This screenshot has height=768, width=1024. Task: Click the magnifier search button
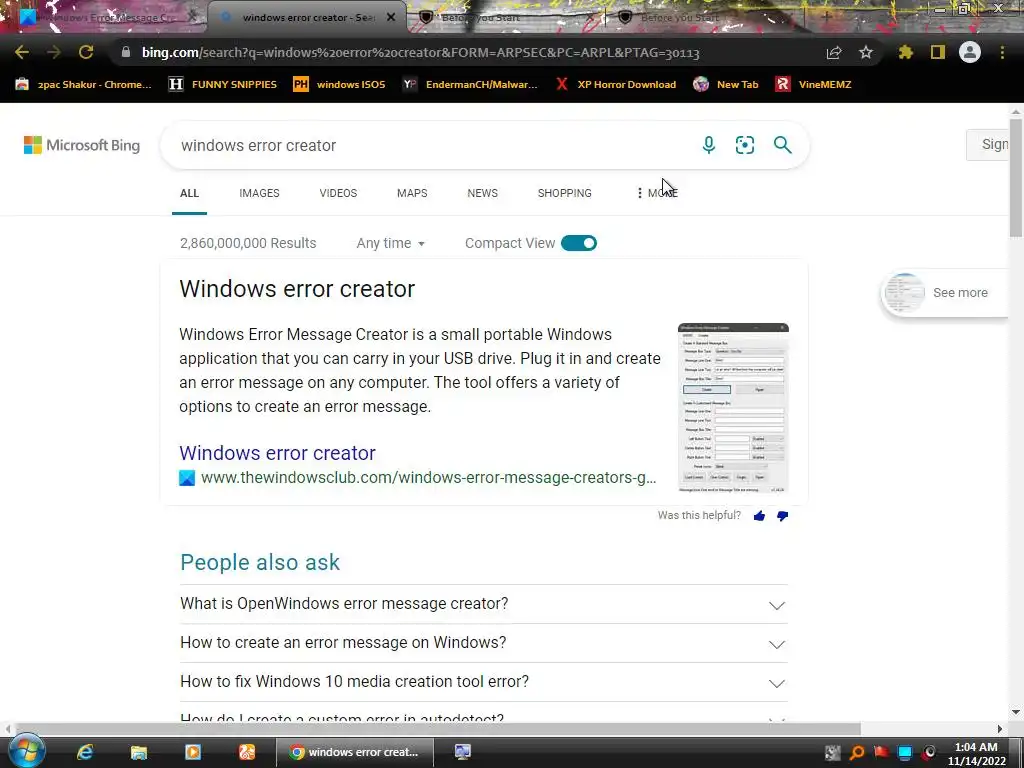point(782,145)
